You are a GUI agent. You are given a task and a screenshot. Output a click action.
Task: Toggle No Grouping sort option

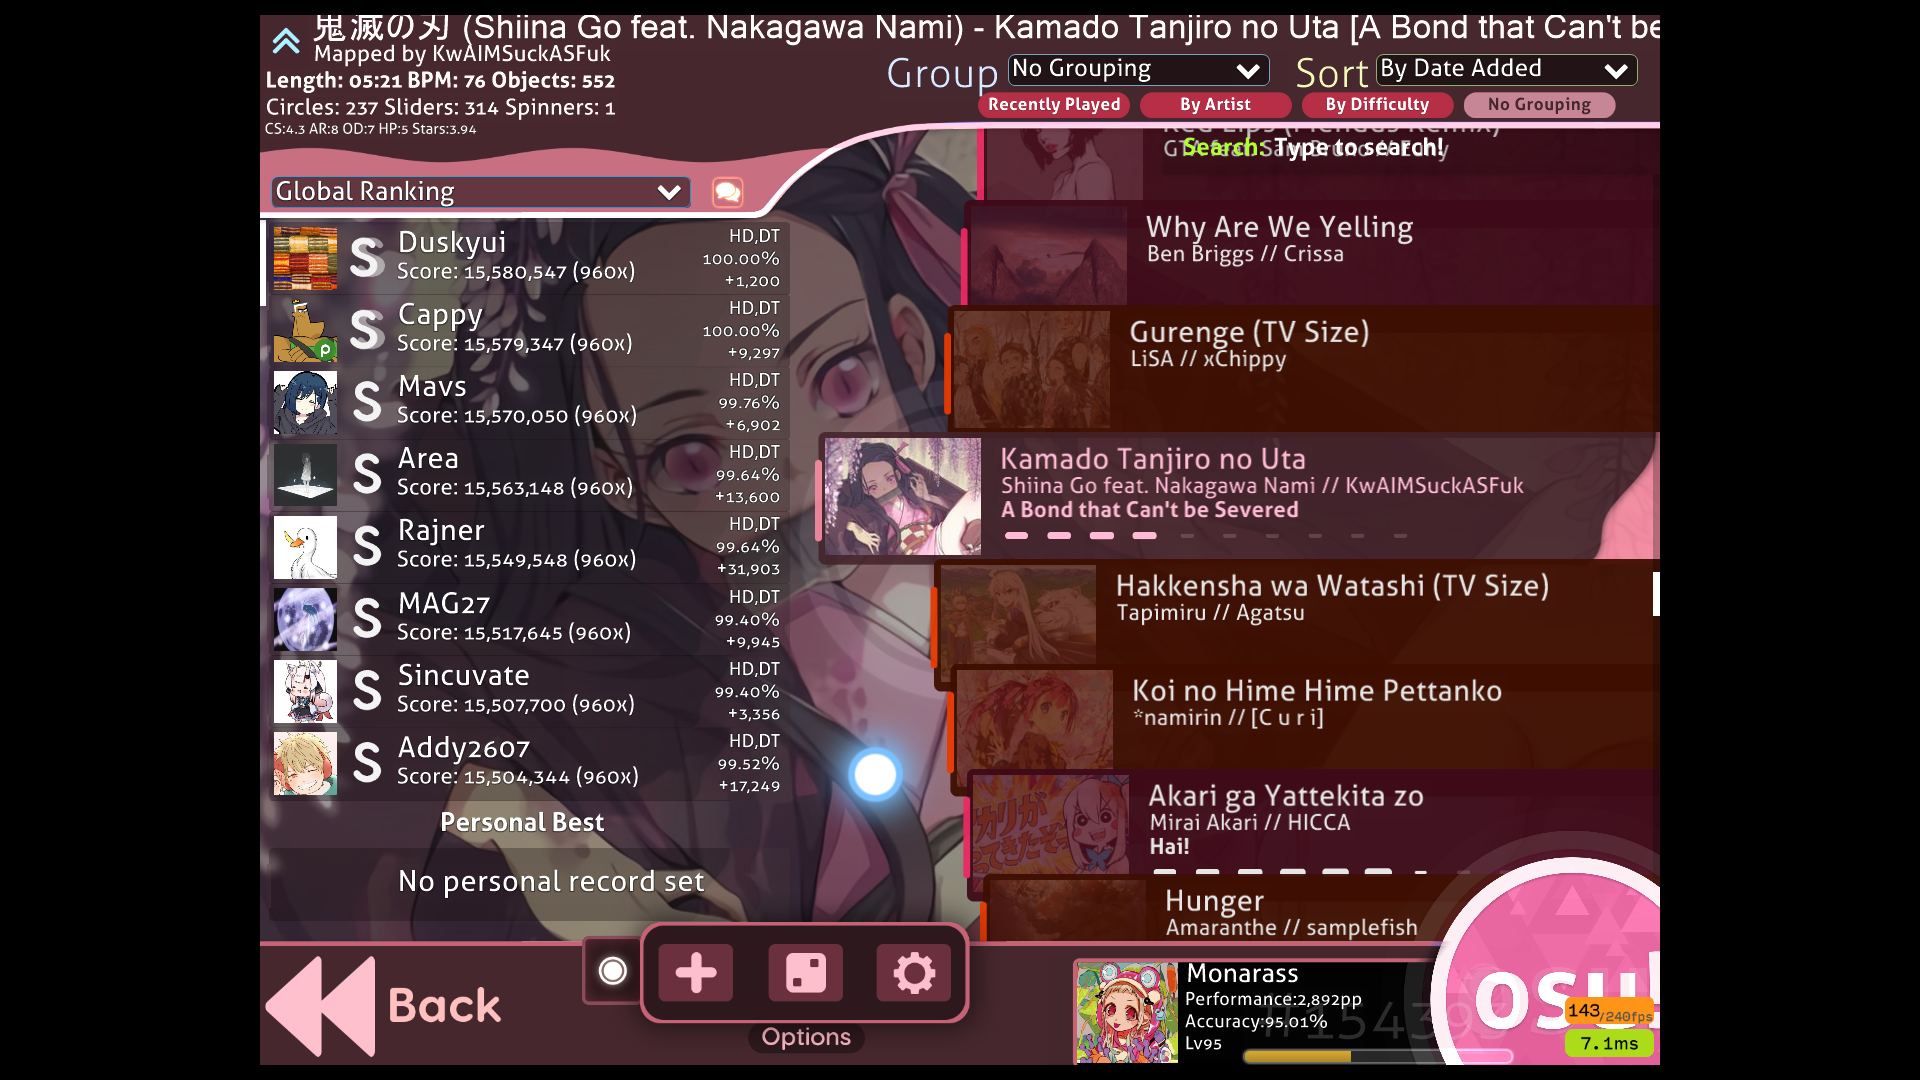click(1538, 104)
